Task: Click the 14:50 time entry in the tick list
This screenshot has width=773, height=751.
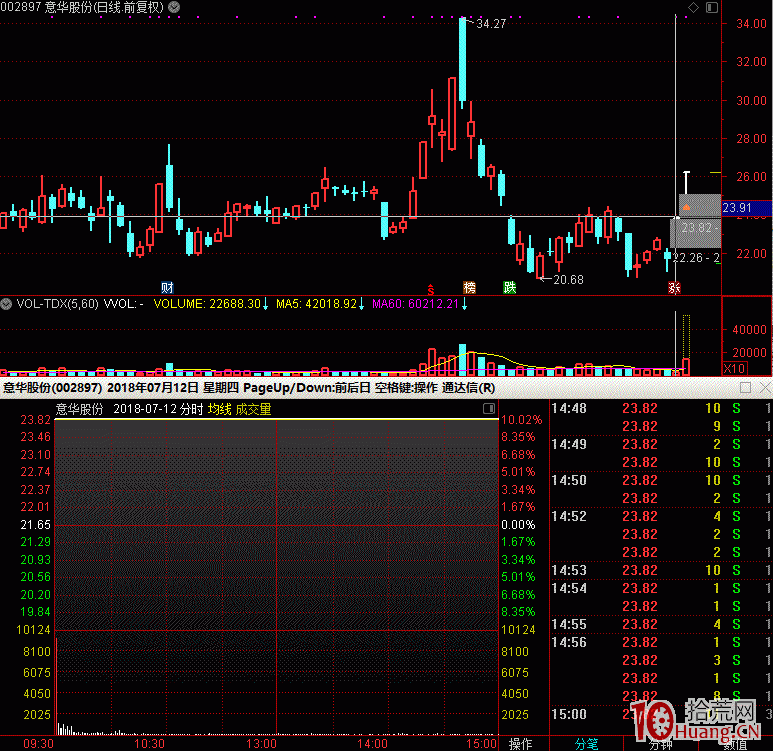Action: 569,480
